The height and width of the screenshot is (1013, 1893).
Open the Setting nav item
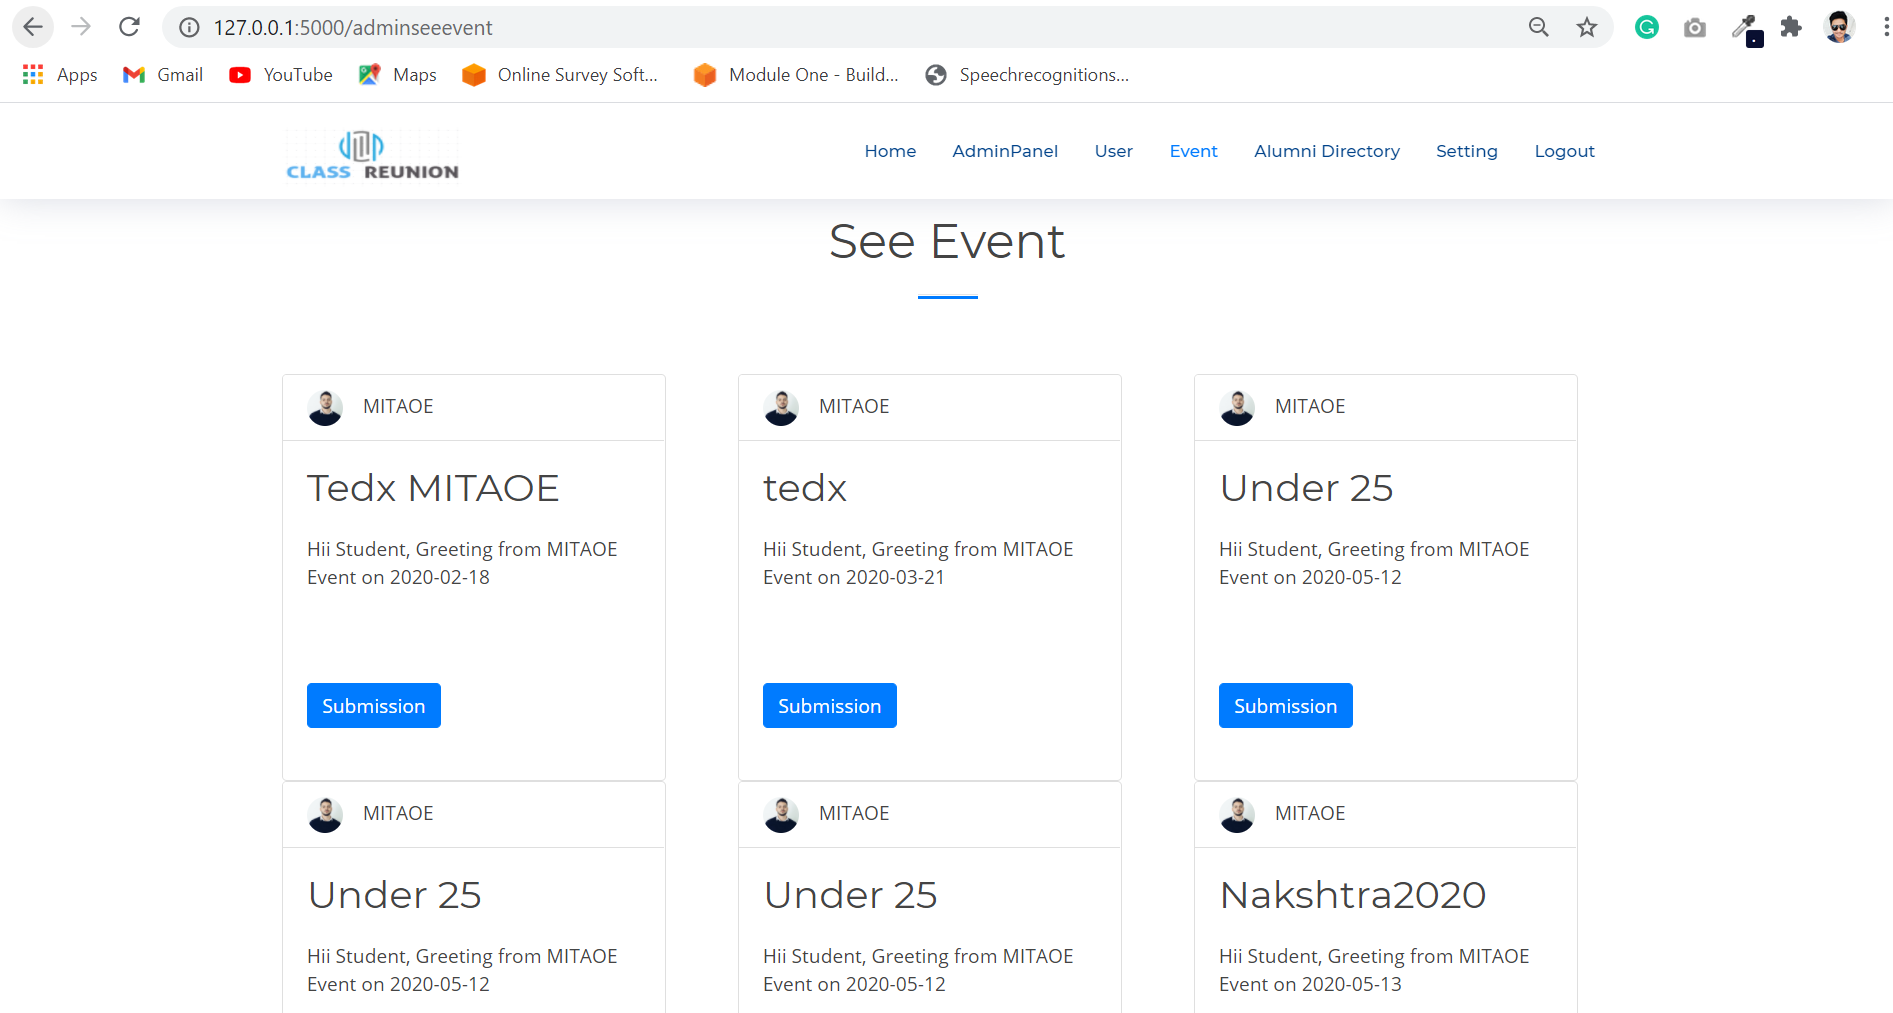[1467, 151]
